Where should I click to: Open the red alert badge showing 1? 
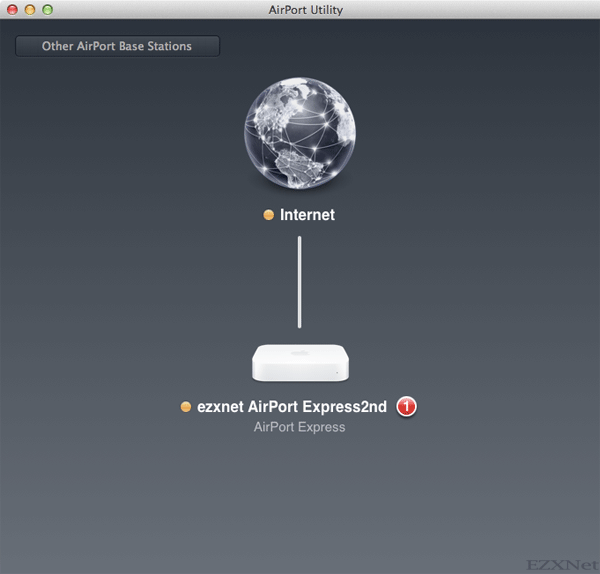[406, 406]
